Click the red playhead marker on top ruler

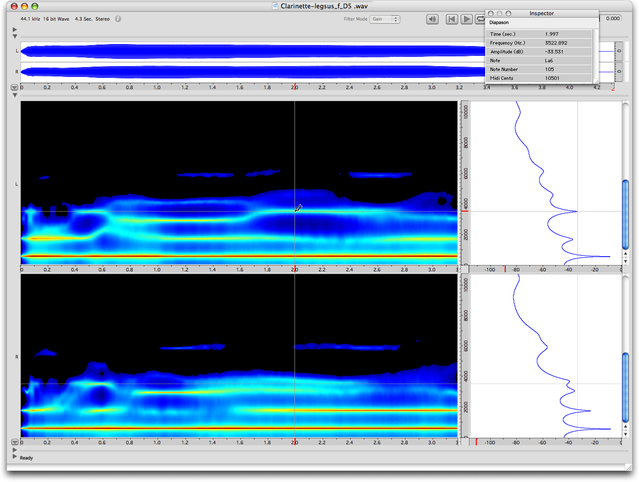[294, 87]
